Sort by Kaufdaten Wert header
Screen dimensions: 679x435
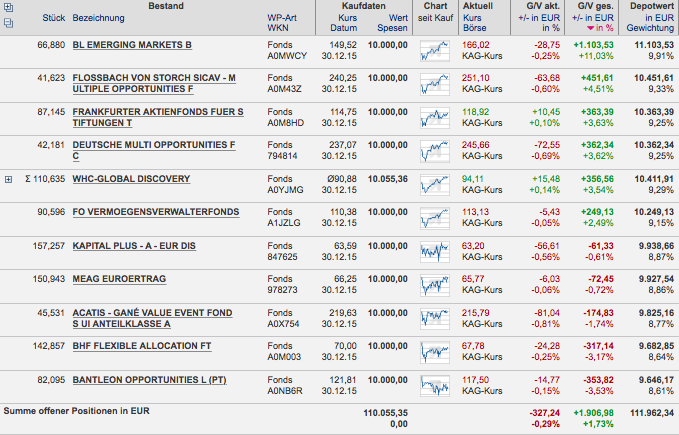point(398,18)
